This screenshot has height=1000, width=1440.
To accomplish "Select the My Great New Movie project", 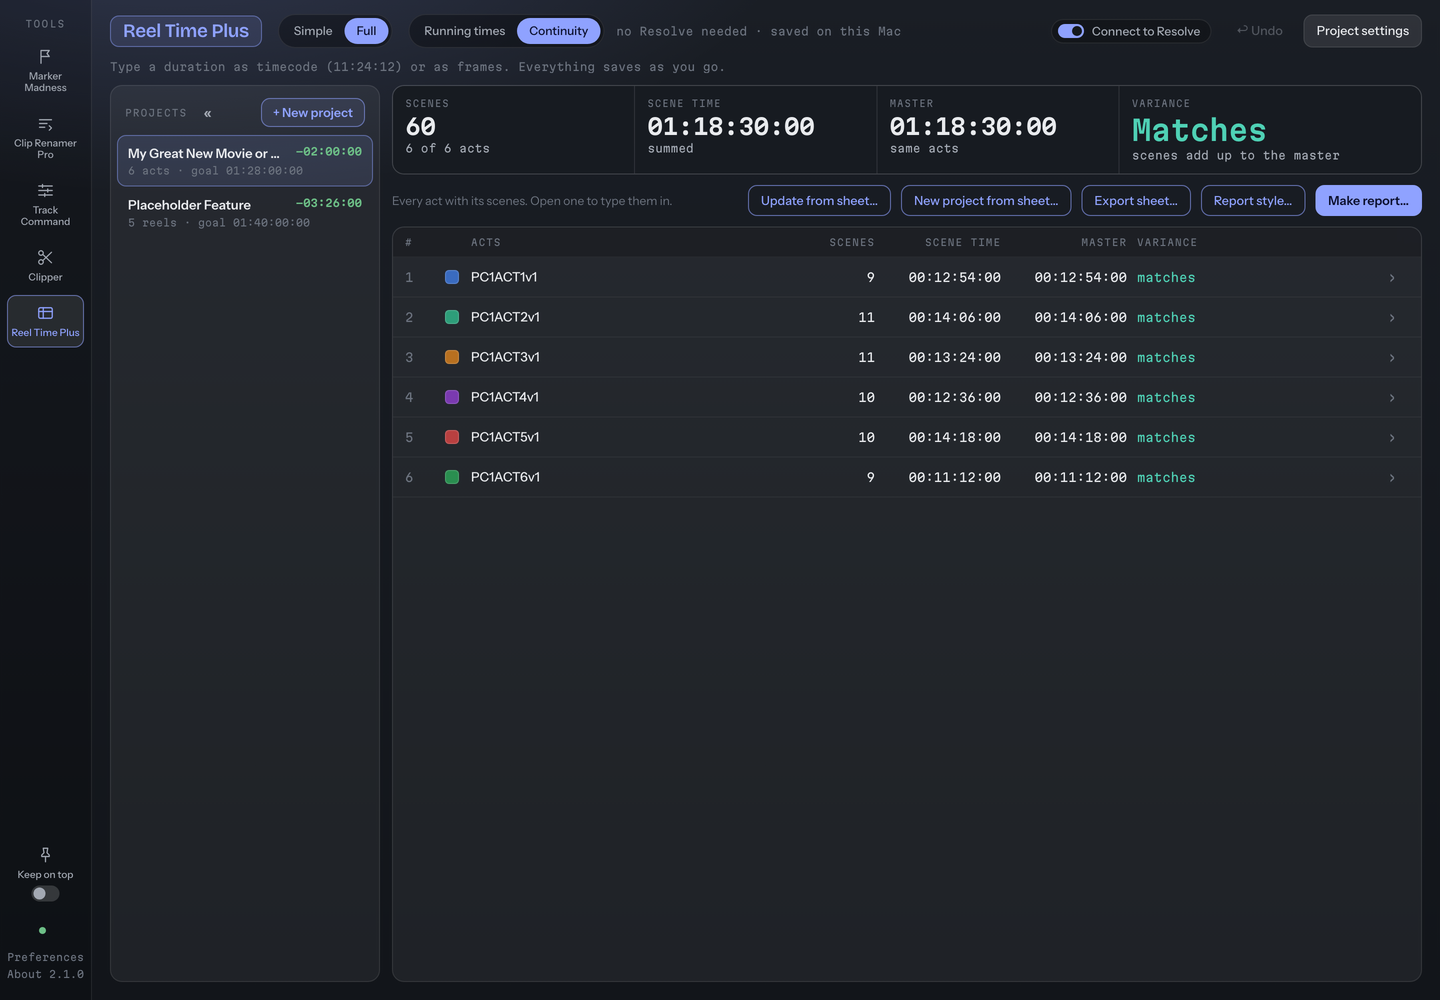I will [x=245, y=161].
